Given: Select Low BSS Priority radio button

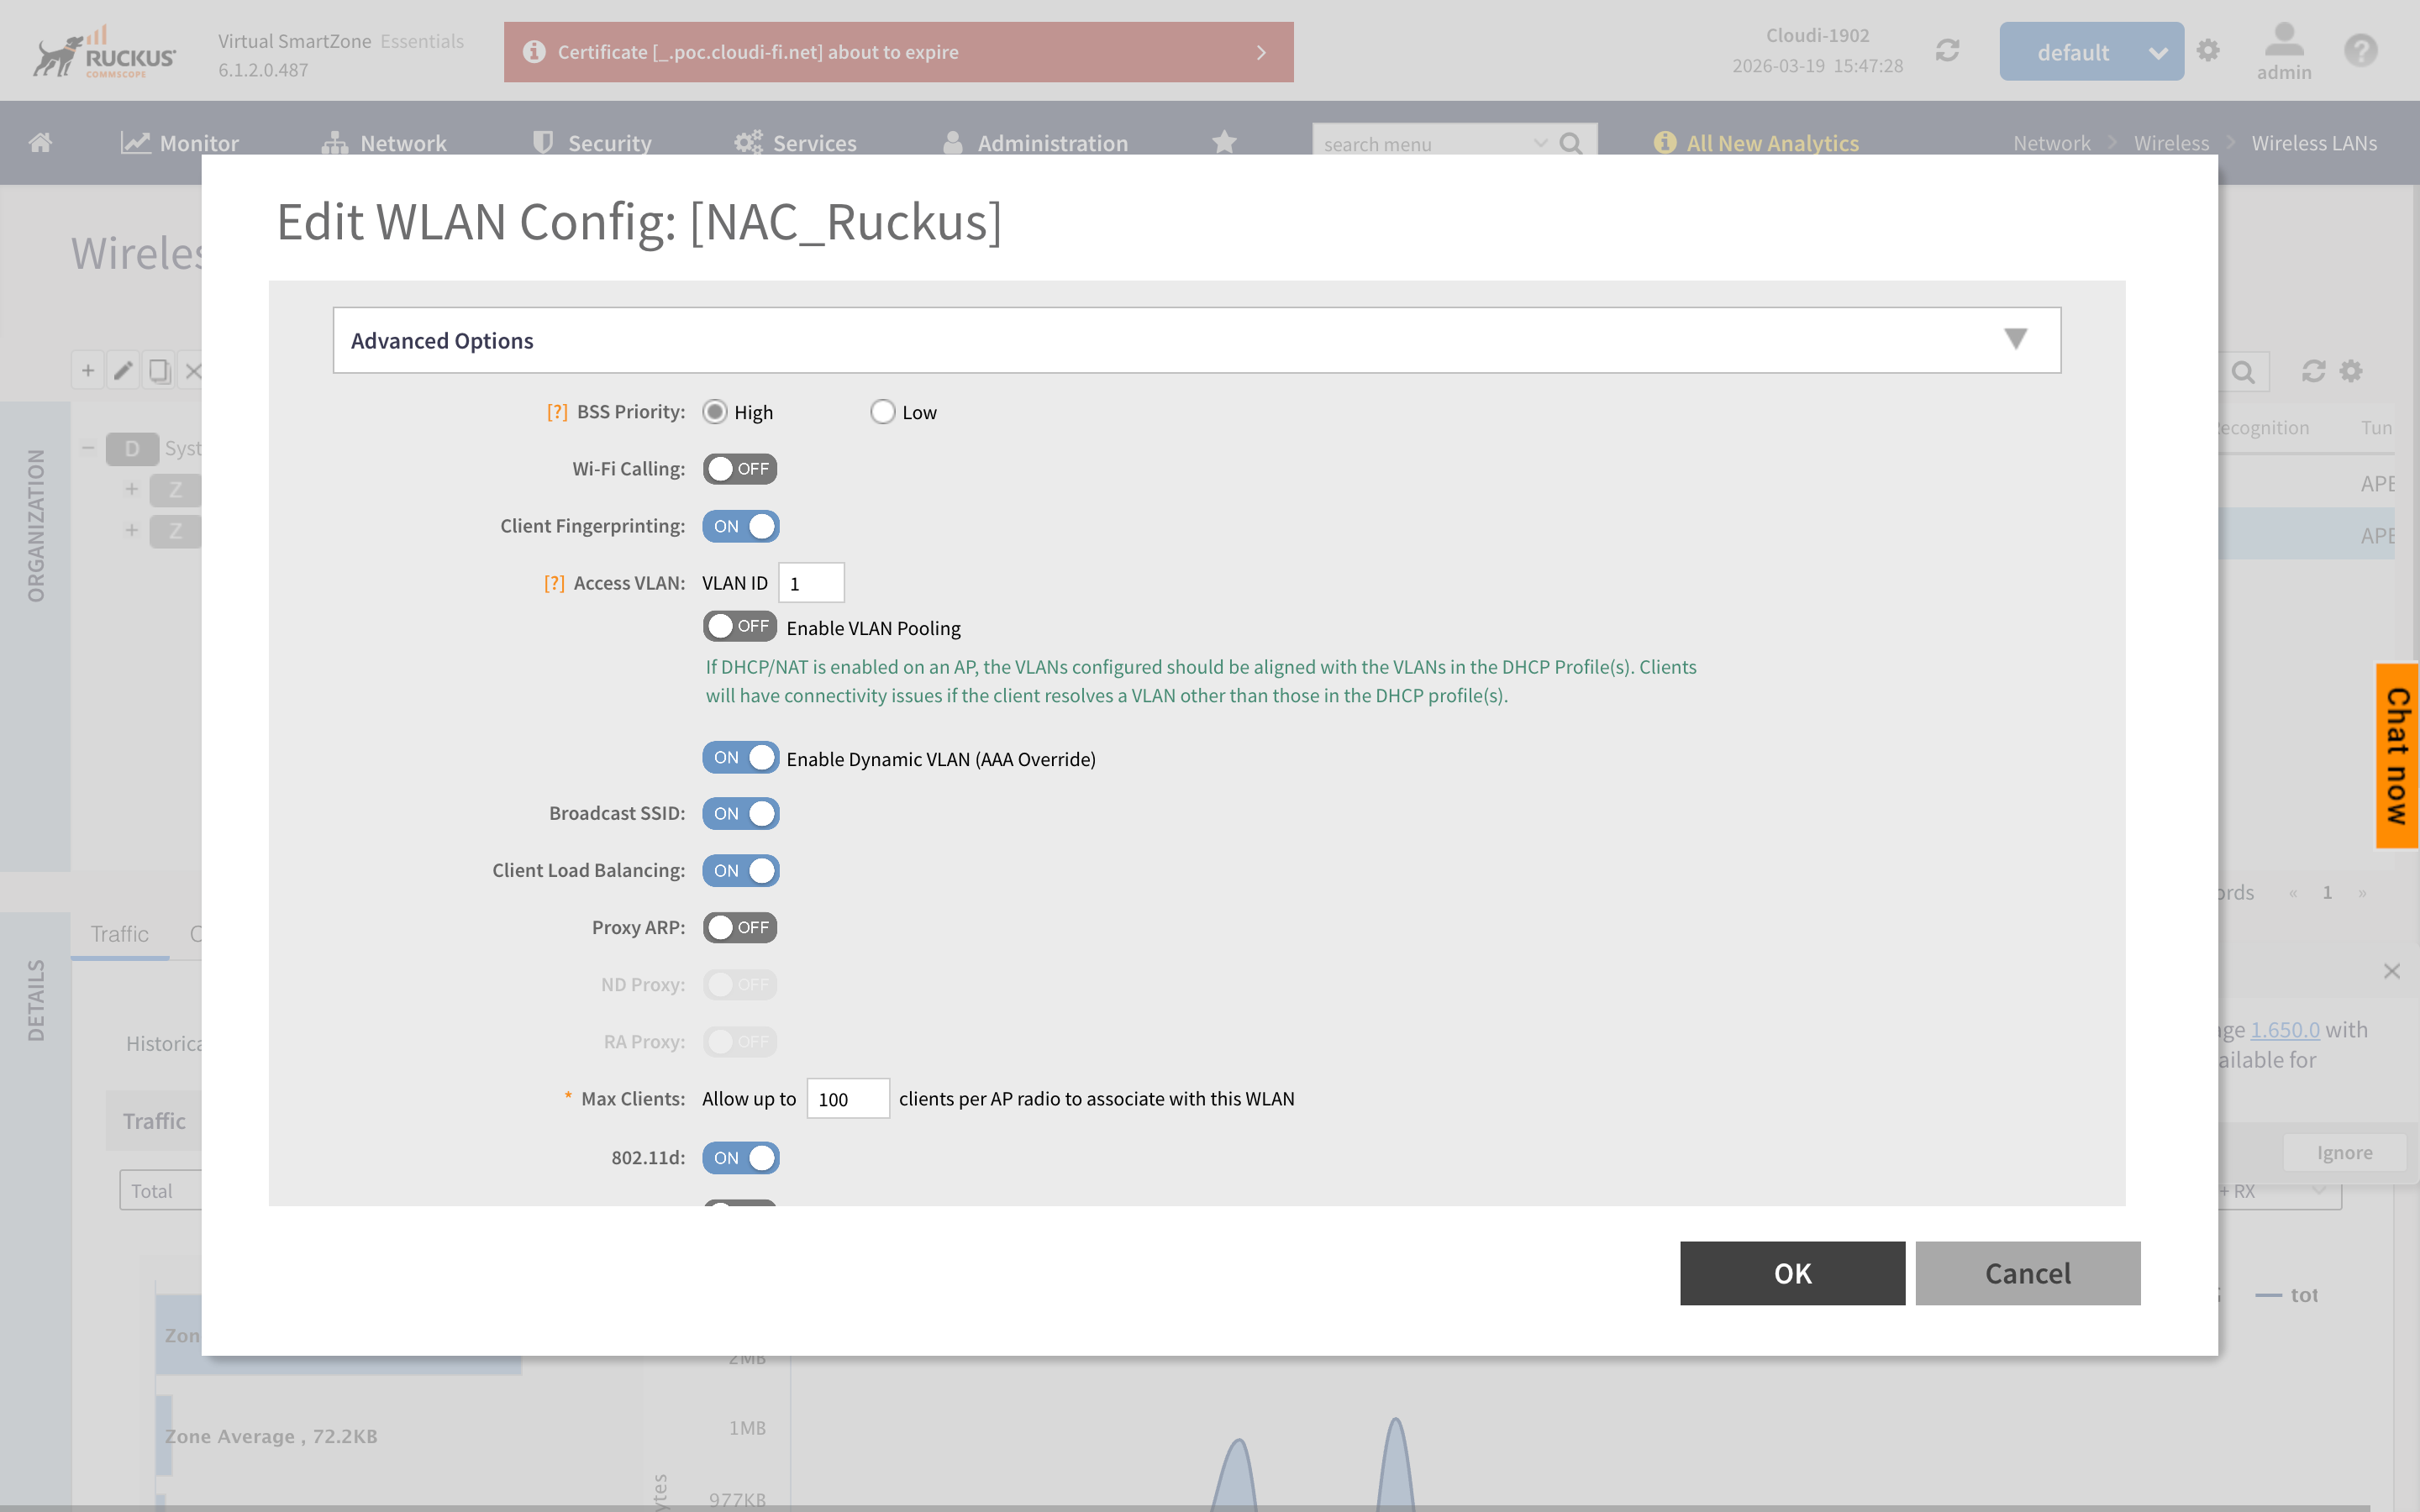Looking at the screenshot, I should 882,412.
